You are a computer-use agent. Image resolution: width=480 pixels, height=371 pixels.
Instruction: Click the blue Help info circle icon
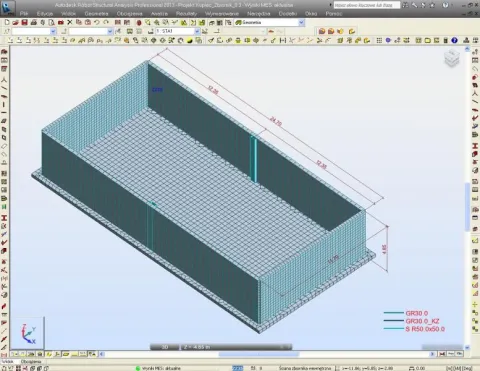454,40
